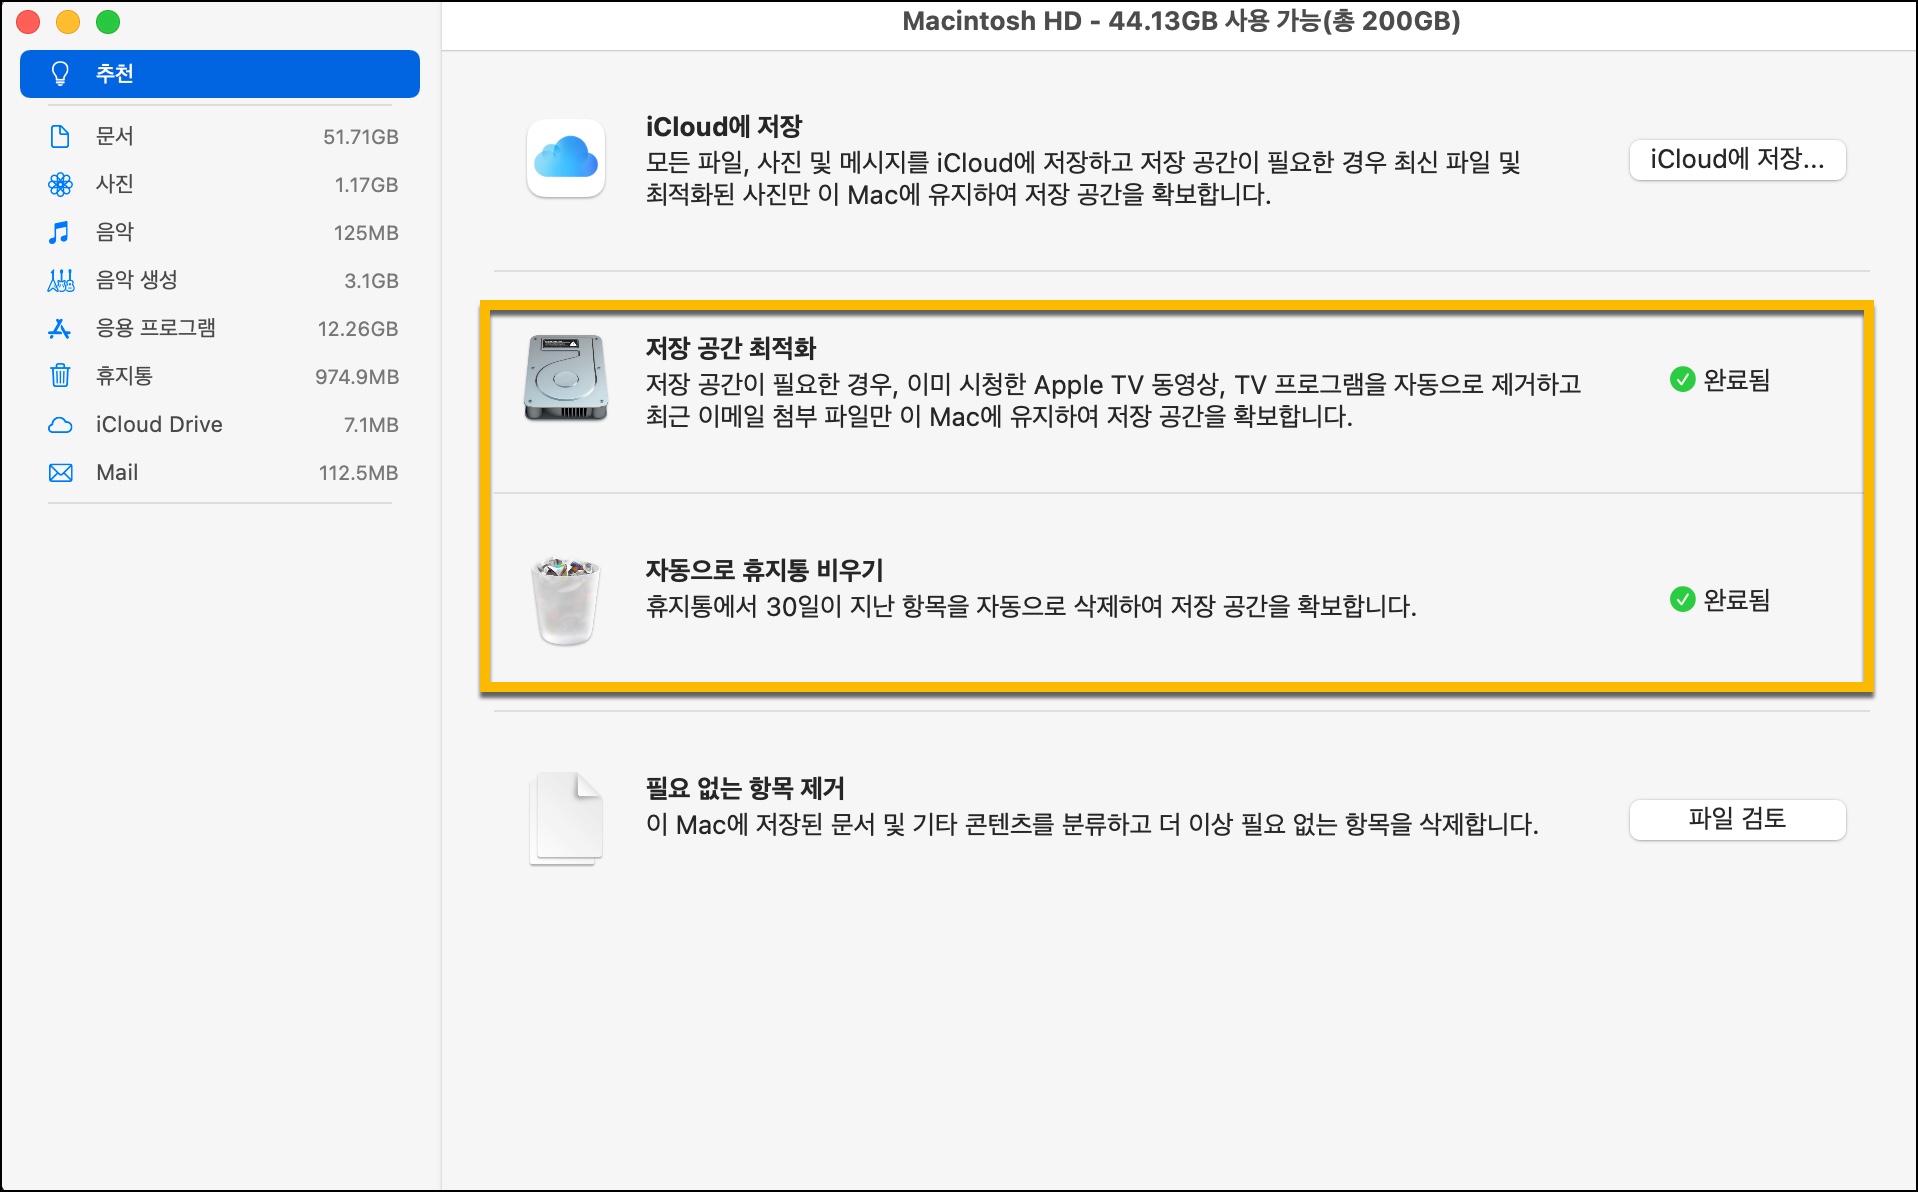
Task: Click the 3.1GB size value
Action: pyautogui.click(x=371, y=281)
